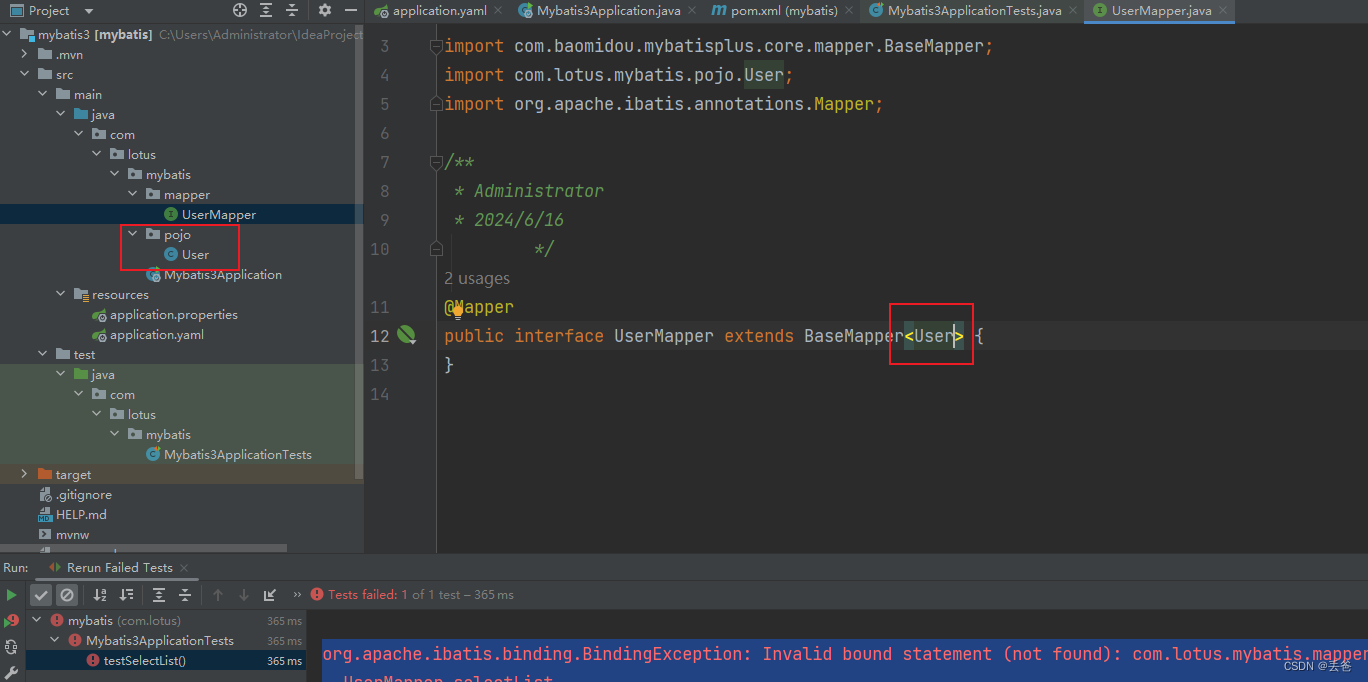
Task: Open the wrench settings icon in Run sidebar
Action: pyautogui.click(x=12, y=672)
